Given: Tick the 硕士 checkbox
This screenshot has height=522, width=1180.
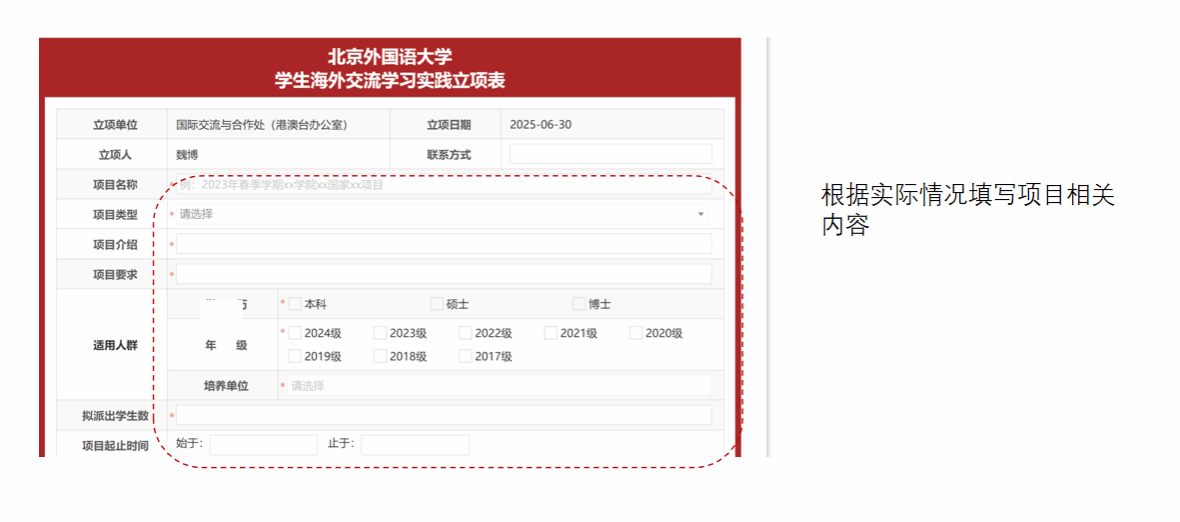Looking at the screenshot, I should coord(436,304).
